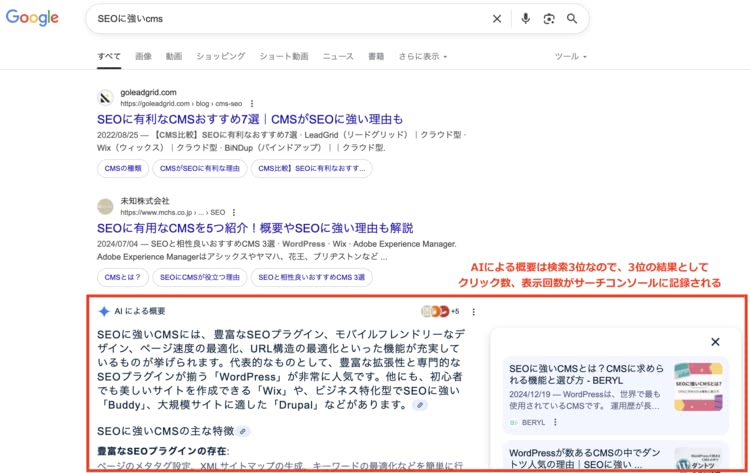Click the AI overview sparkle icon
Viewport: 750px width, 473px height.
(x=104, y=311)
